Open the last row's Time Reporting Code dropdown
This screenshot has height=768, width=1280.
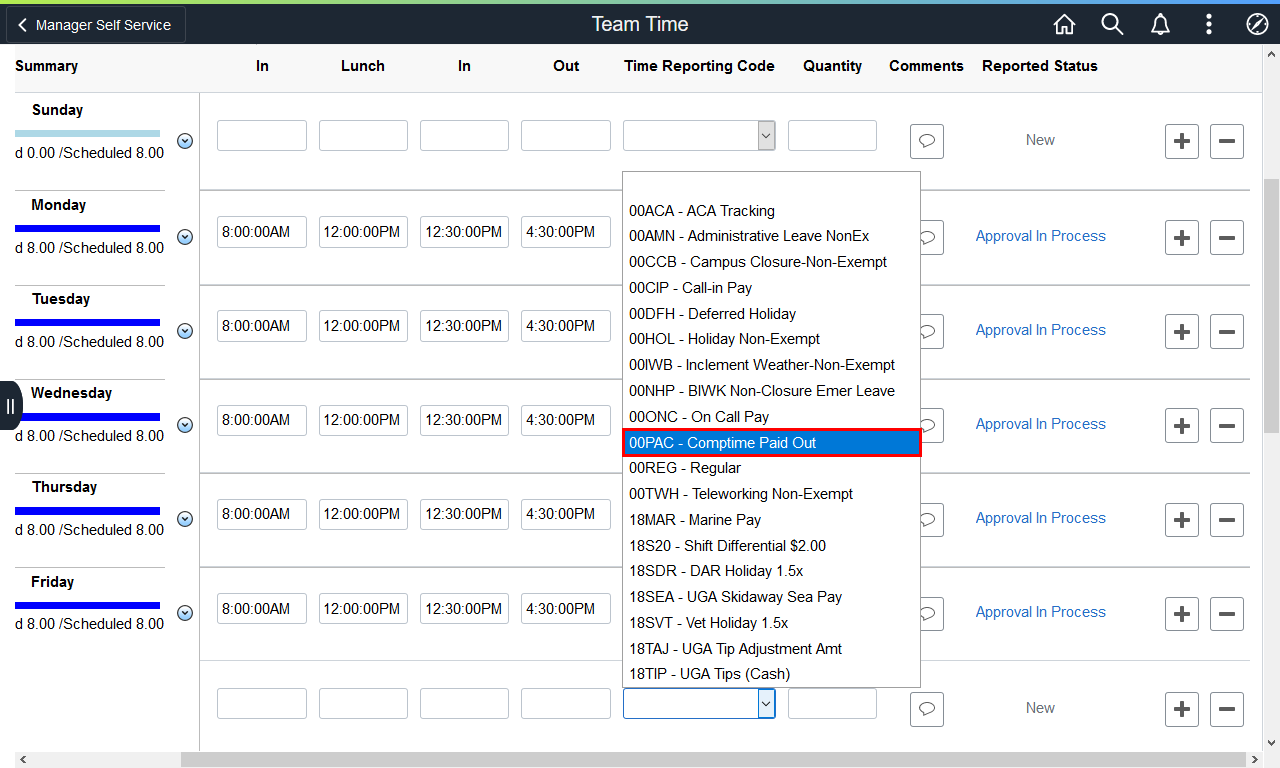tap(699, 703)
